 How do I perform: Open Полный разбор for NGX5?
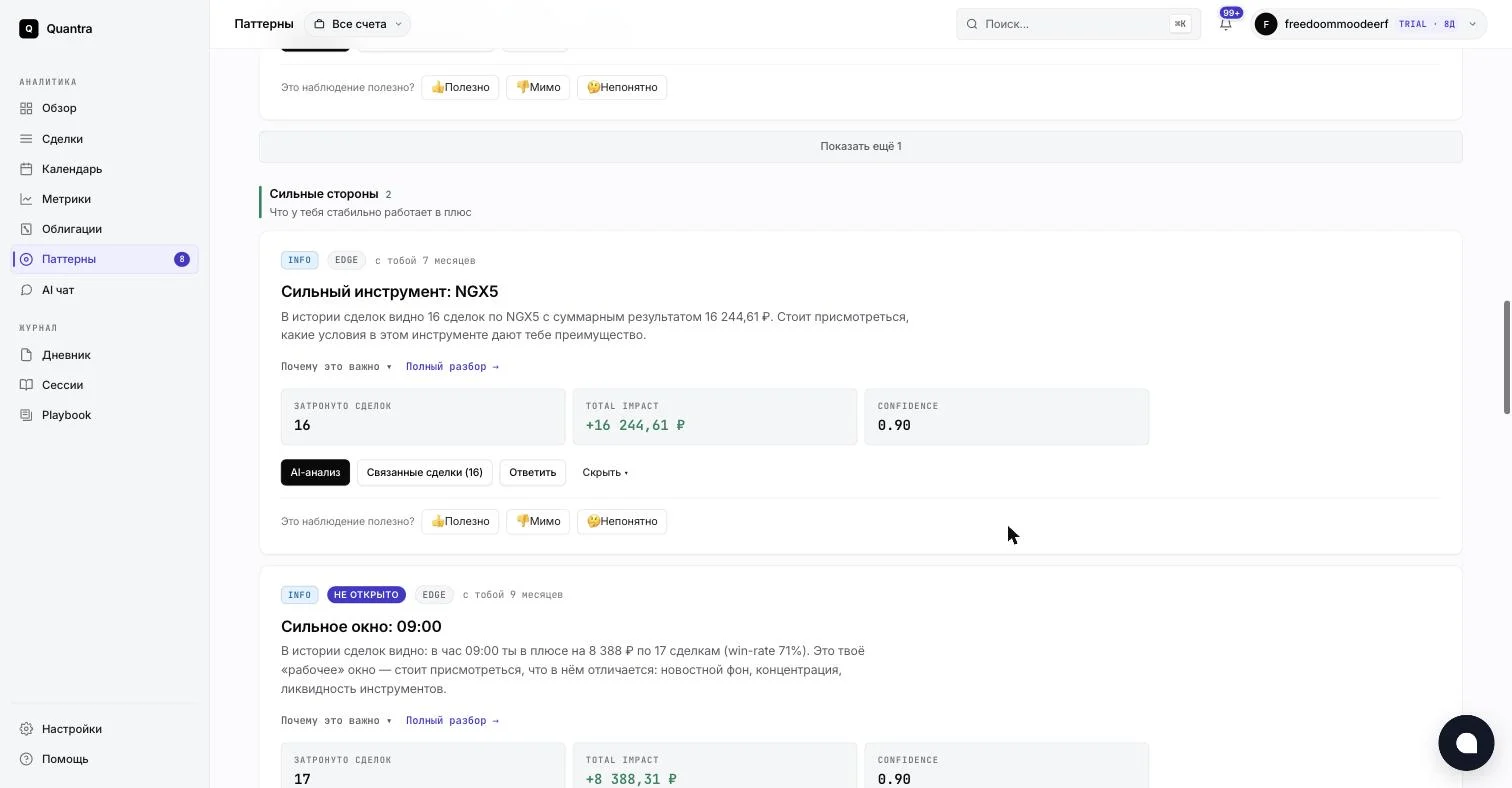pos(452,367)
